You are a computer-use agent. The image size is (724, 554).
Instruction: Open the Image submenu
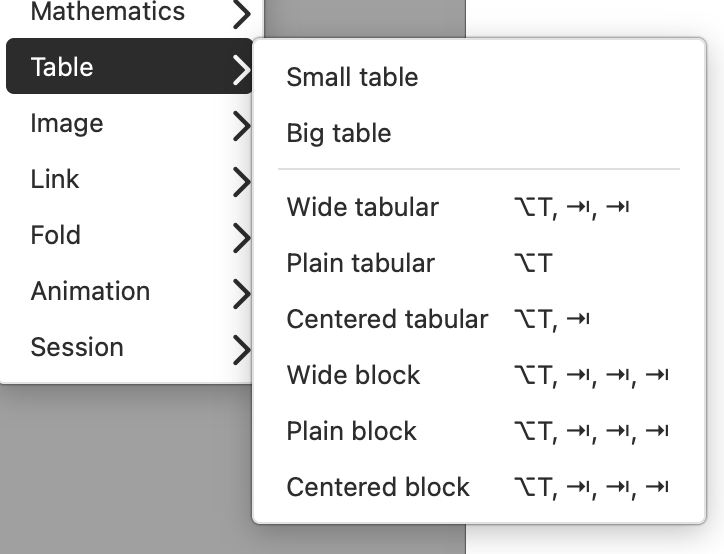pyautogui.click(x=67, y=123)
